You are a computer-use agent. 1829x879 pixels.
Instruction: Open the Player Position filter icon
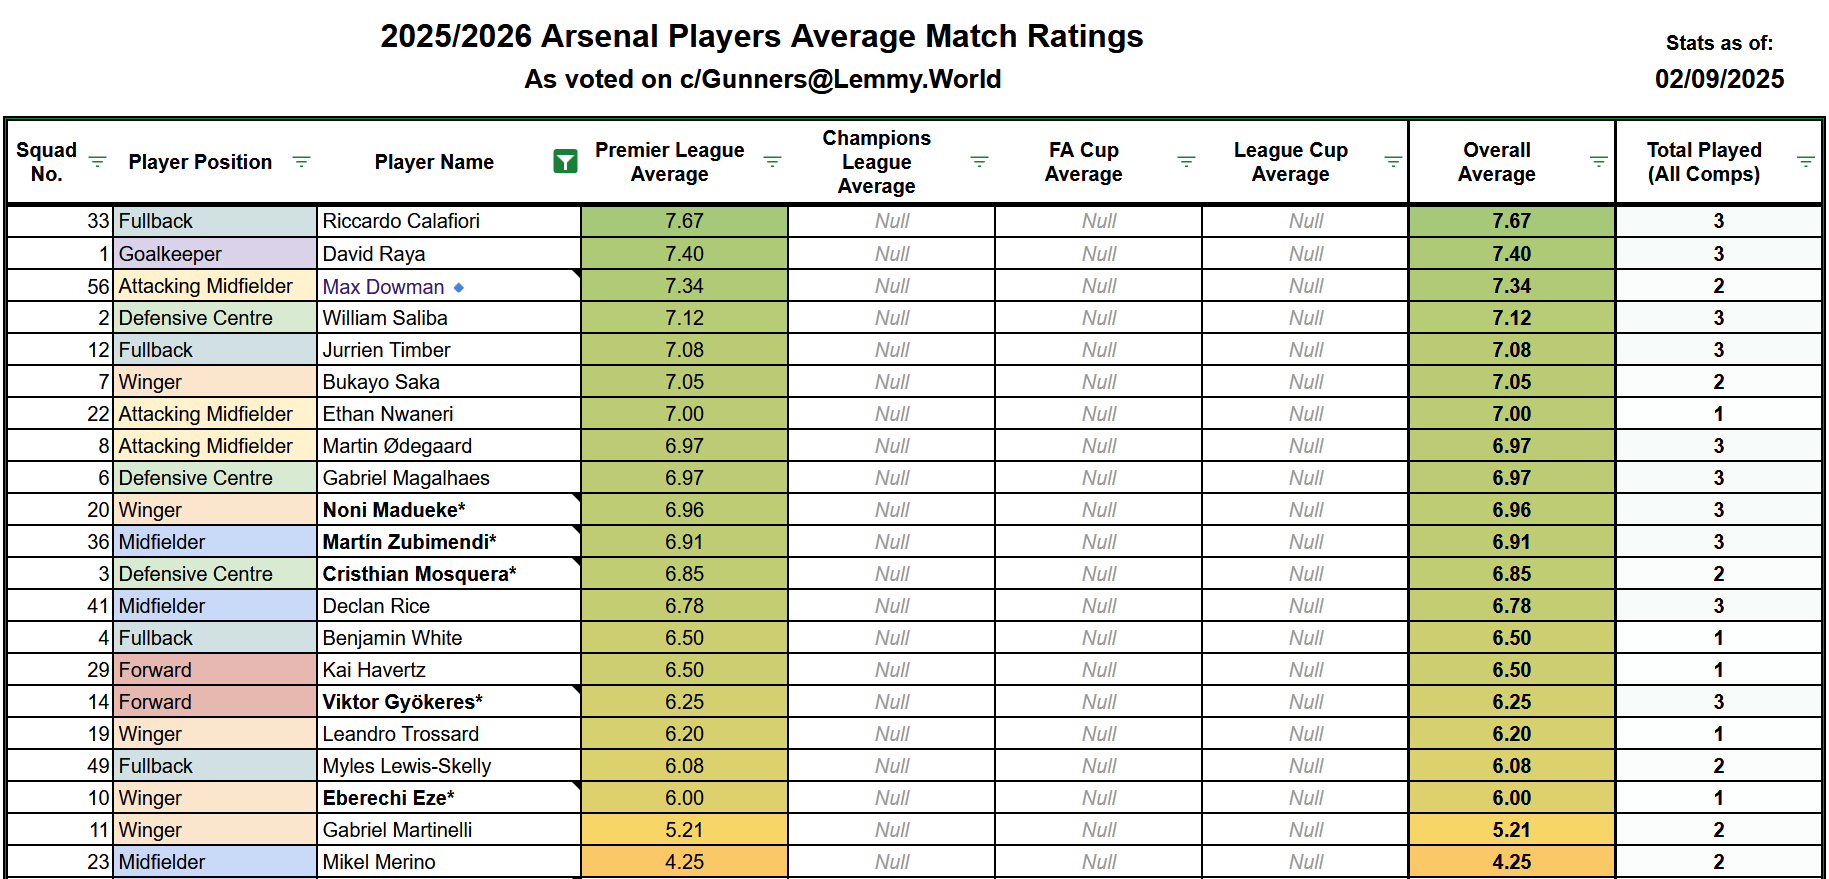pos(301,162)
